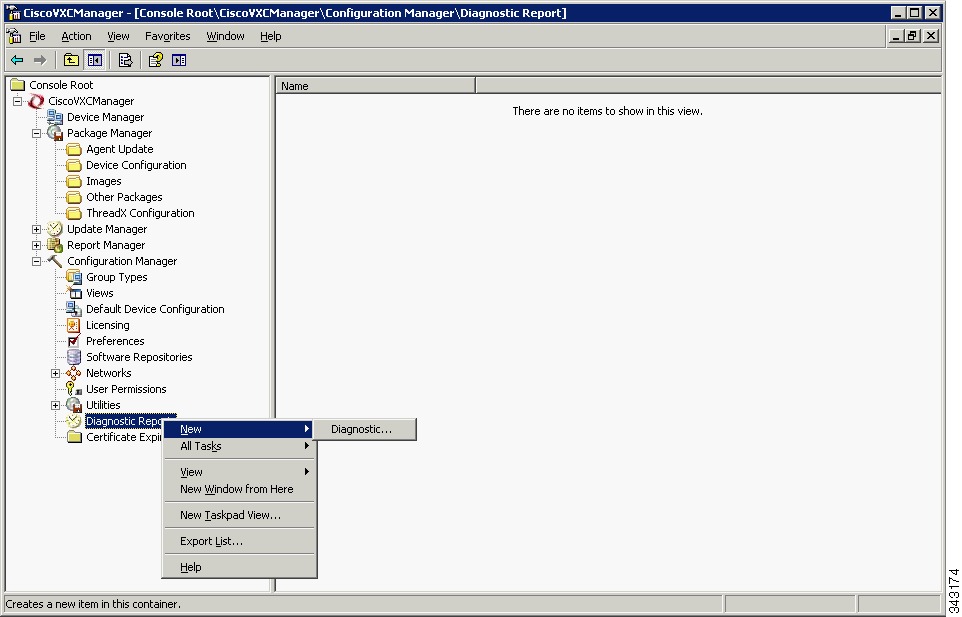Click the Software Repositories database icon
Image resolution: width=962 pixels, height=617 pixels.
pyautogui.click(x=74, y=357)
